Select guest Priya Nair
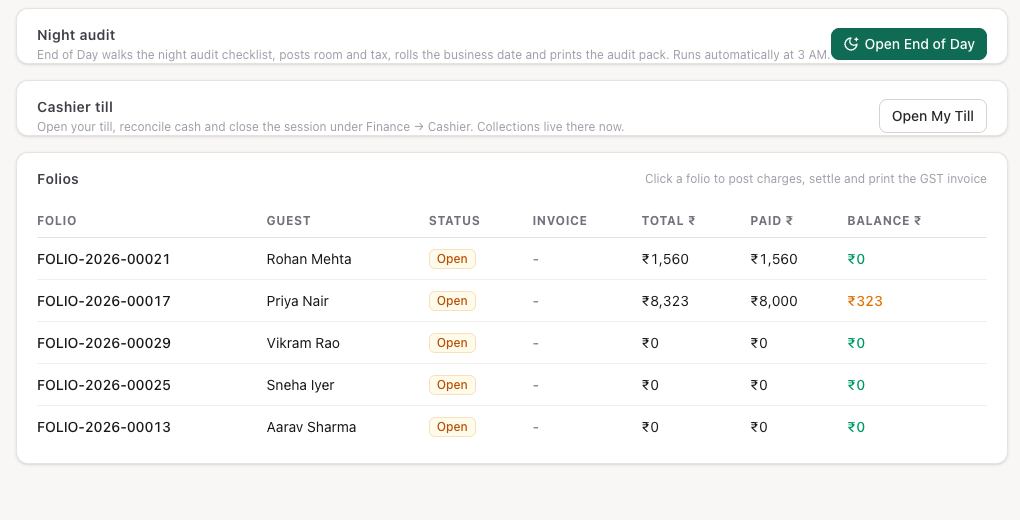 point(298,301)
